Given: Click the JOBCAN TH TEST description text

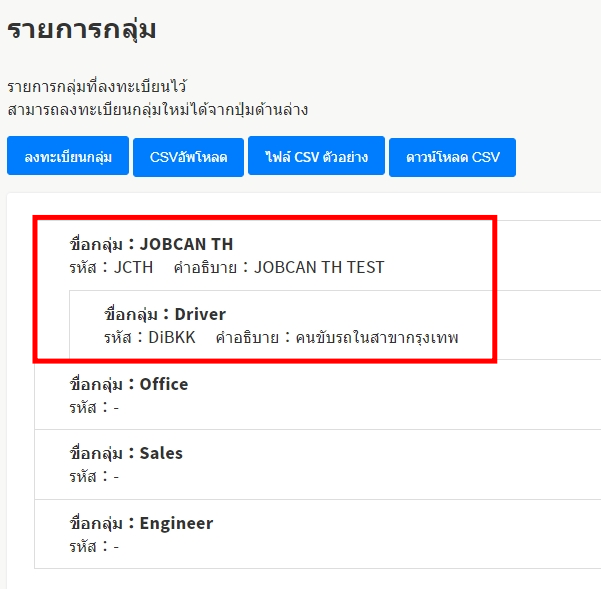Looking at the screenshot, I should [319, 267].
